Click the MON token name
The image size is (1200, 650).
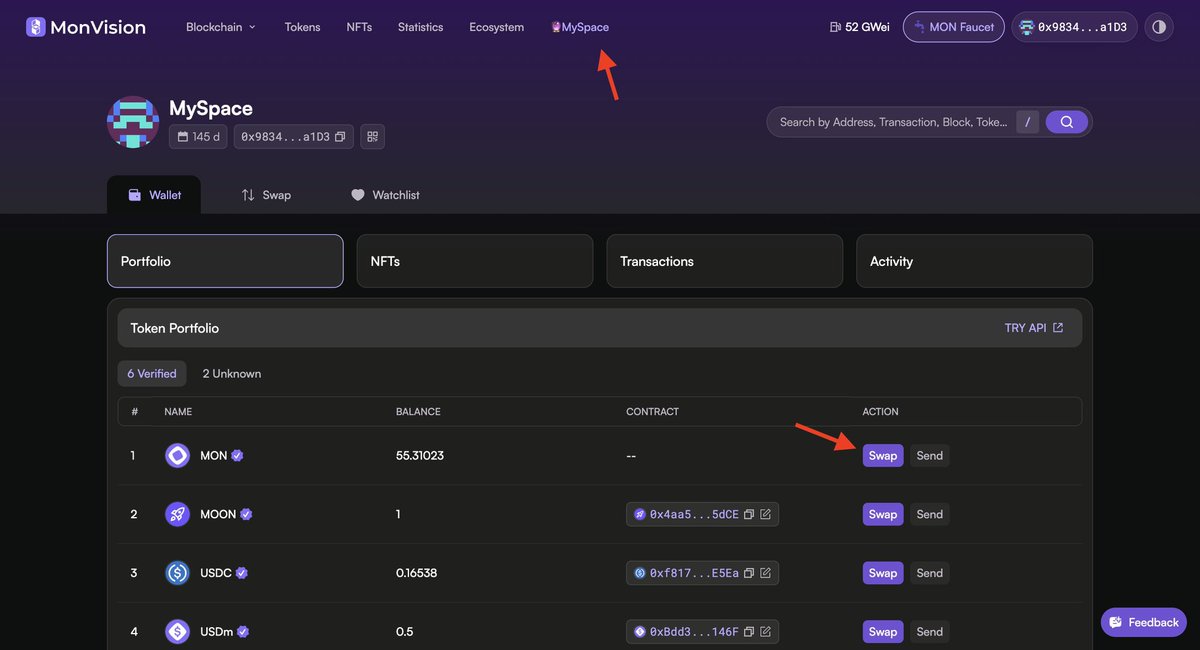coord(213,455)
